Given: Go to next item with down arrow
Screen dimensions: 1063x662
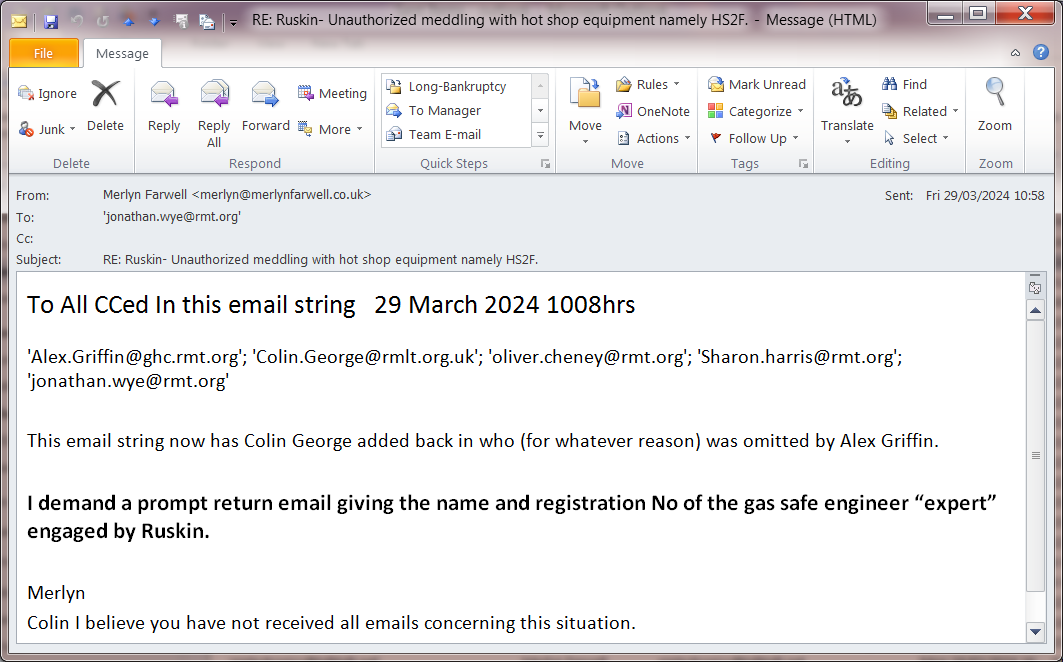Looking at the screenshot, I should [x=155, y=21].
